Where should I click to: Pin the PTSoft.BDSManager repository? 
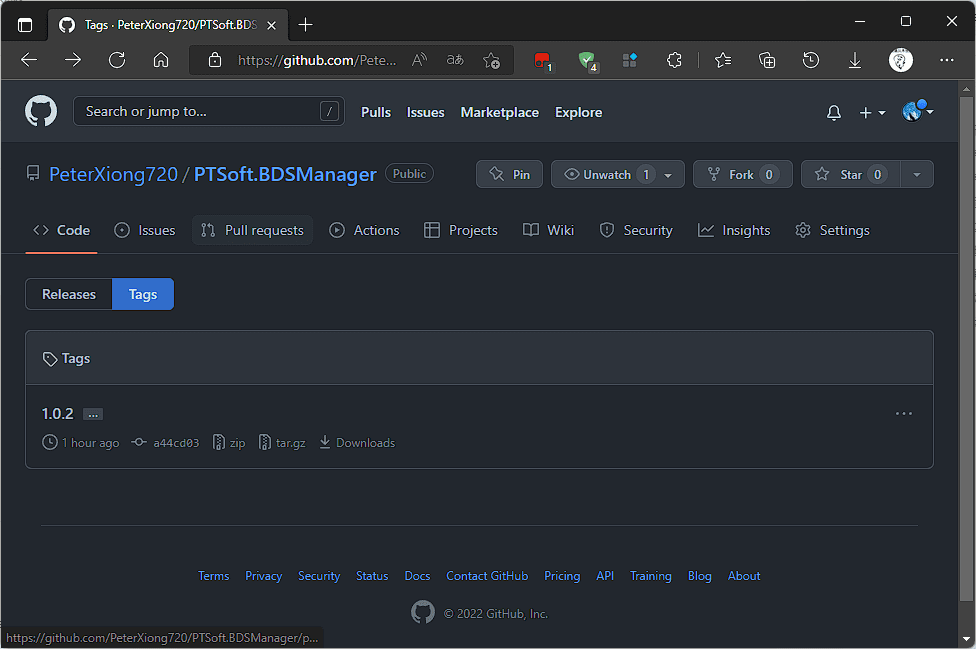click(509, 174)
